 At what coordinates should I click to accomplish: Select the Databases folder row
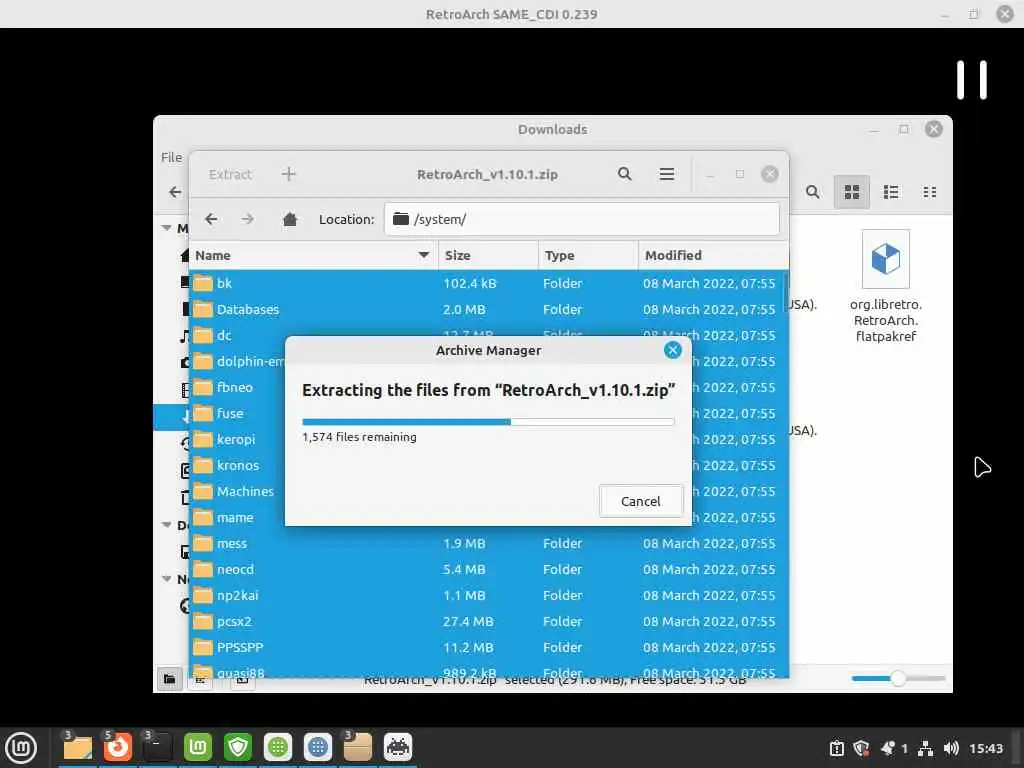488,310
